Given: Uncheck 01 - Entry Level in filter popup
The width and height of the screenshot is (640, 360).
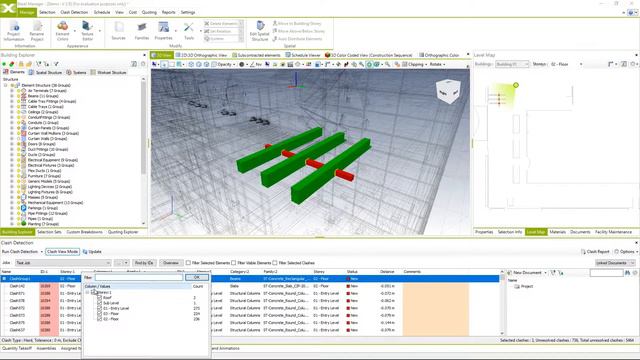Looking at the screenshot, I should pos(99,309).
